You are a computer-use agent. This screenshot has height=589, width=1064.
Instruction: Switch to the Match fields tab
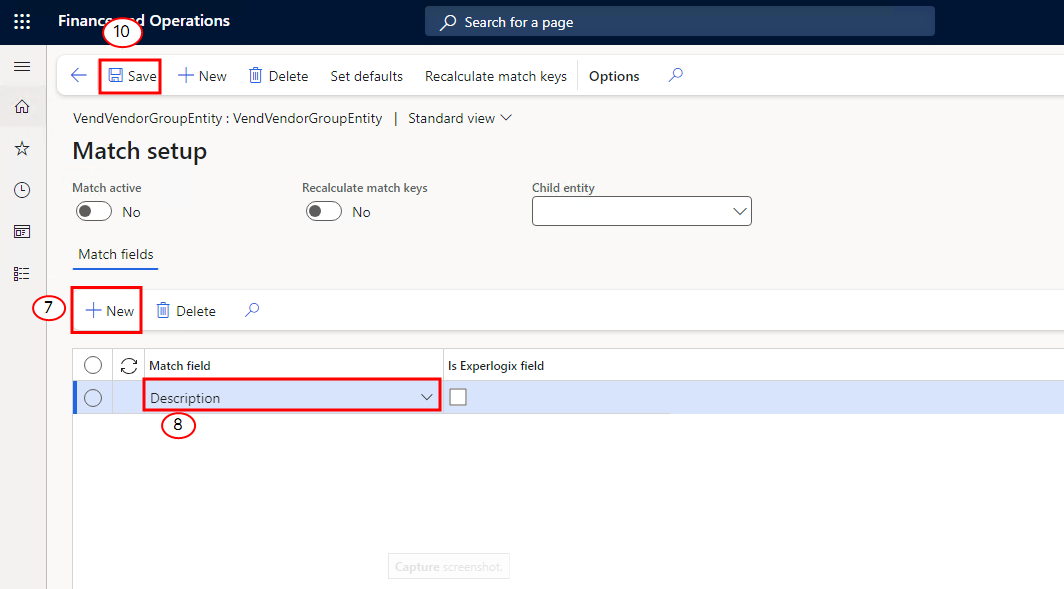[x=116, y=254]
